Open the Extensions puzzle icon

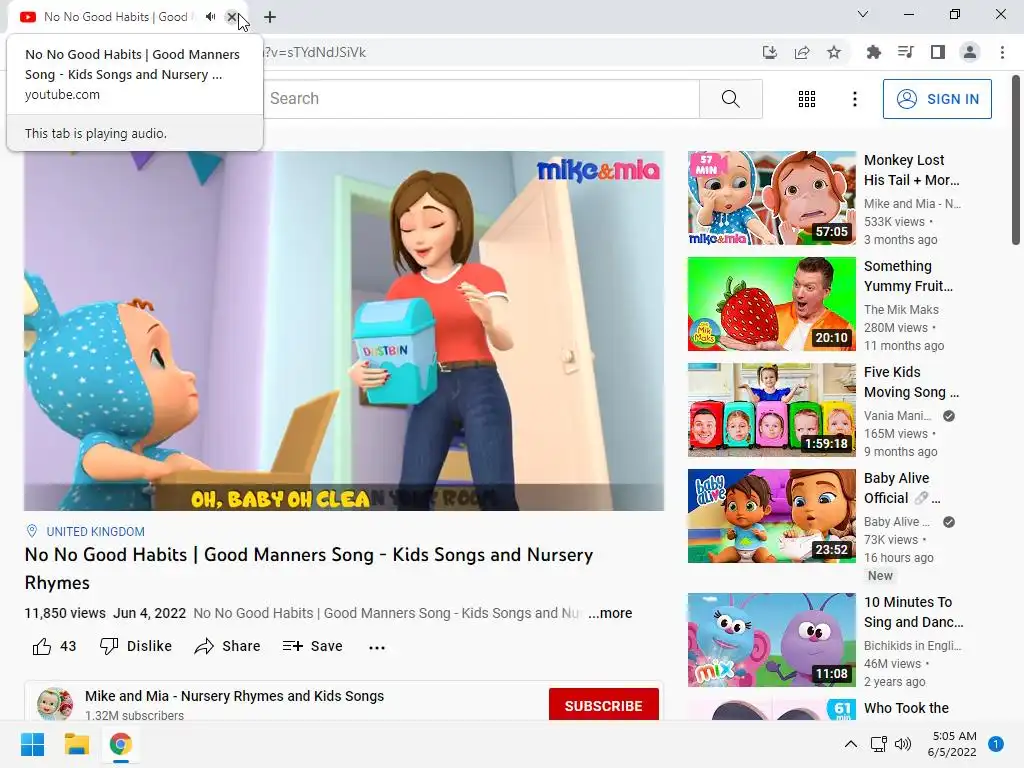pyautogui.click(x=873, y=52)
